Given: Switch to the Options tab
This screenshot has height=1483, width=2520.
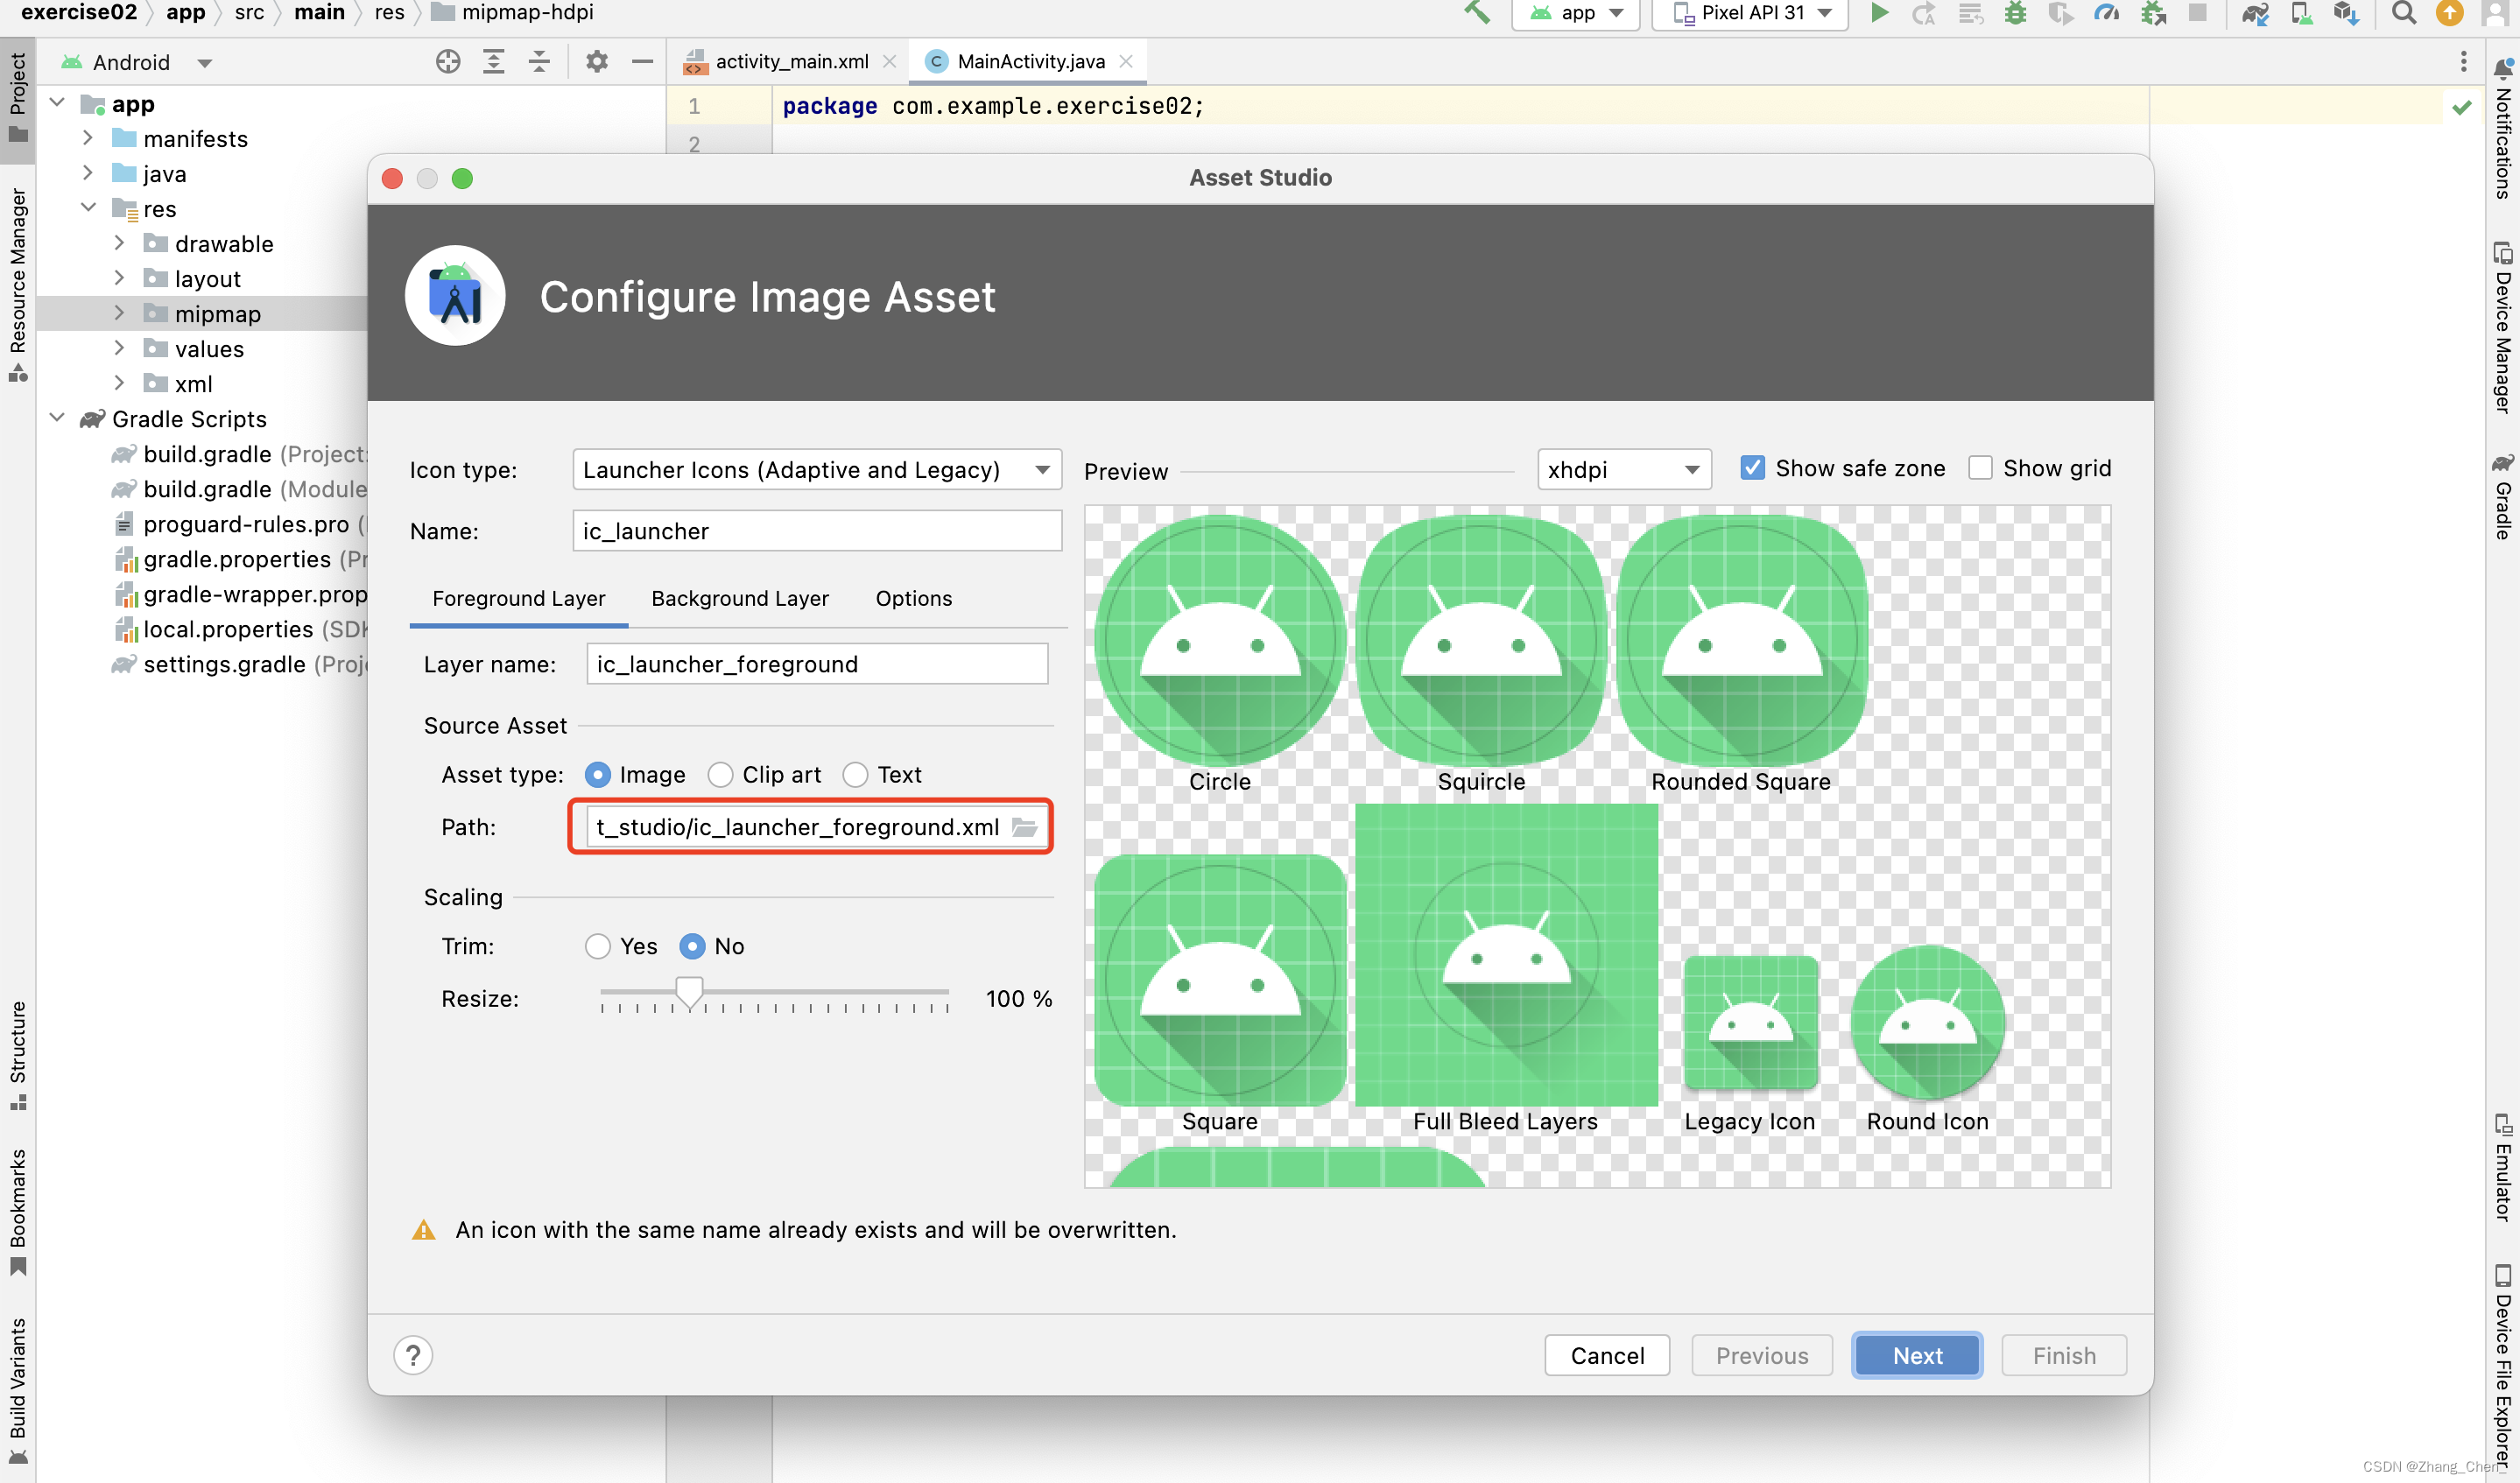Looking at the screenshot, I should coord(914,598).
